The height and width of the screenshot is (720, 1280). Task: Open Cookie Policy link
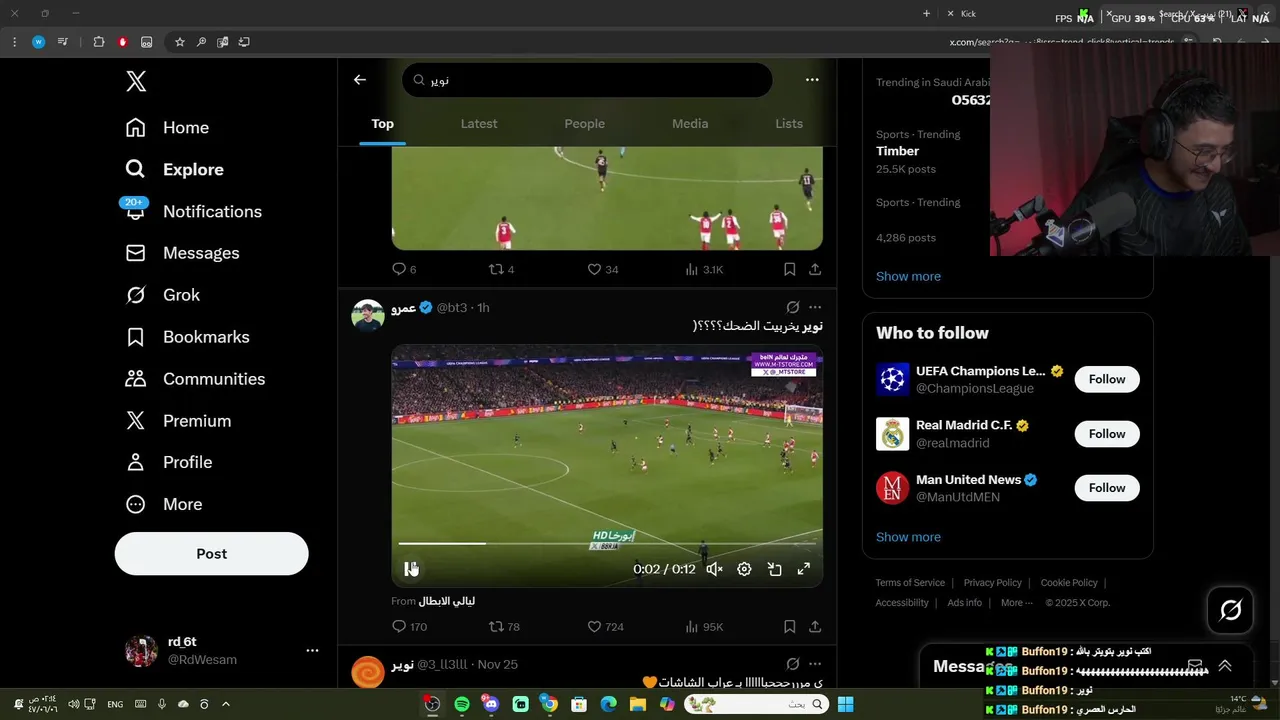1069,583
